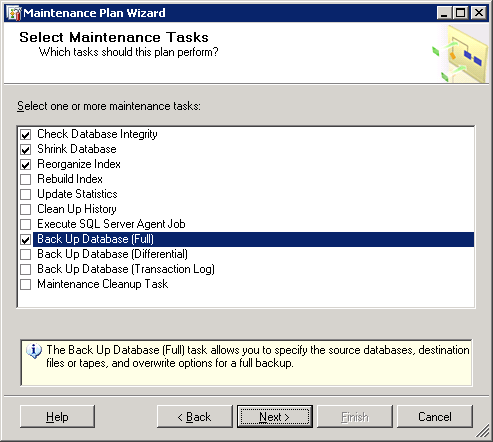
Task: Tick the Maintenance Cleanup Task checkbox
Action: click(26, 285)
